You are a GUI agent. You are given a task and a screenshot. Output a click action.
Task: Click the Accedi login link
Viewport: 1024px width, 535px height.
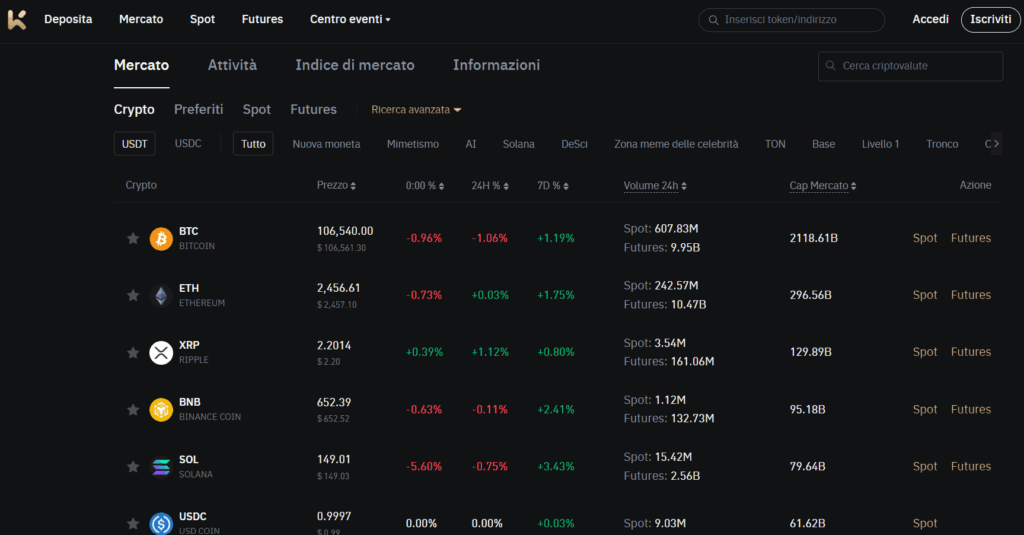(931, 20)
